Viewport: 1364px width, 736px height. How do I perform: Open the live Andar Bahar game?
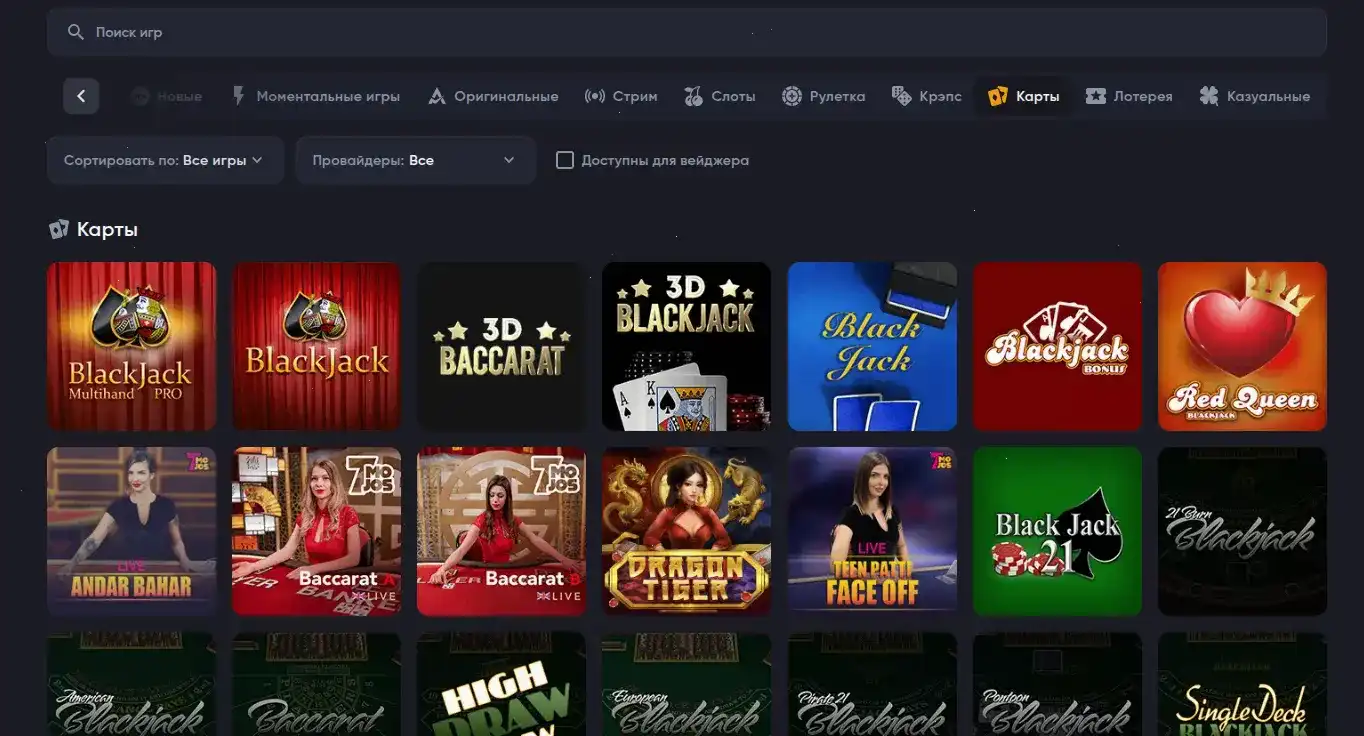pyautogui.click(x=131, y=531)
